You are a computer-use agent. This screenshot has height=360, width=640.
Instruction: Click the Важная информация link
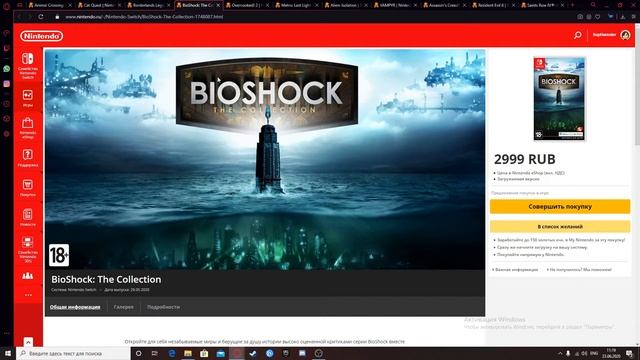pos(515,270)
